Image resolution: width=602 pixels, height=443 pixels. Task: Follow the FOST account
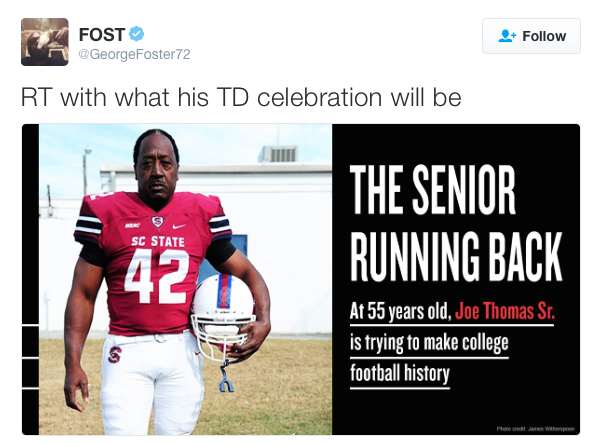[x=531, y=36]
